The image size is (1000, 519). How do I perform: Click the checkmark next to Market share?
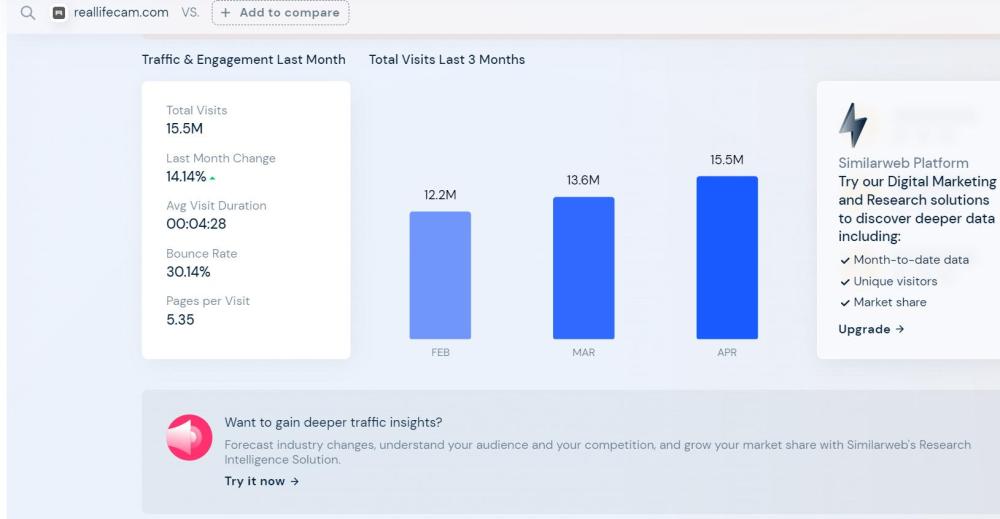coord(845,302)
